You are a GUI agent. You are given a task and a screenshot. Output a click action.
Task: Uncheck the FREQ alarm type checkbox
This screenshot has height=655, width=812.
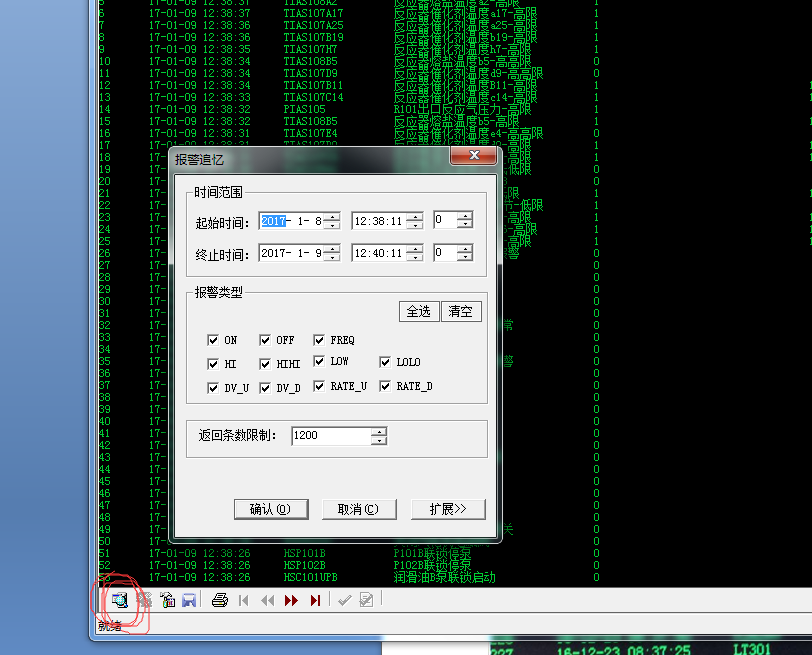320,340
